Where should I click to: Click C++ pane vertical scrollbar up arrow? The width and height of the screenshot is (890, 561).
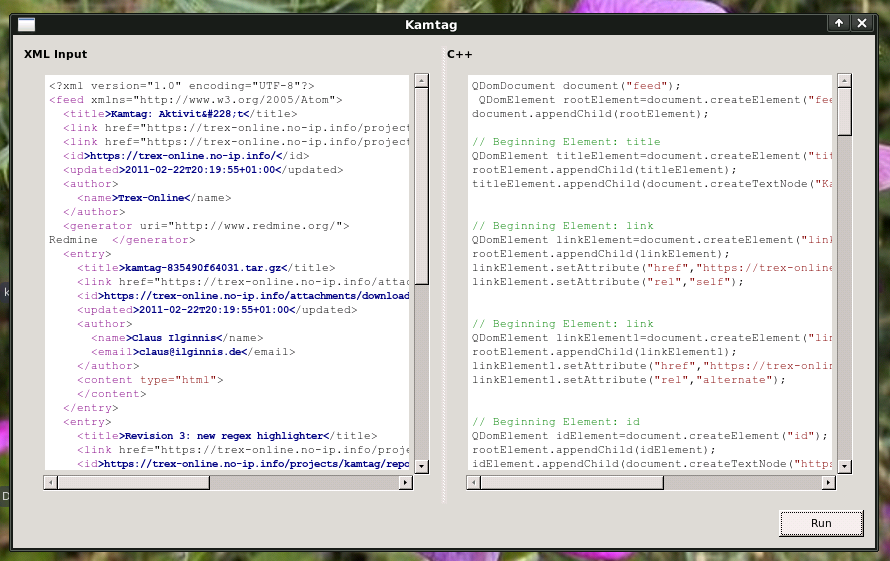[x=845, y=81]
